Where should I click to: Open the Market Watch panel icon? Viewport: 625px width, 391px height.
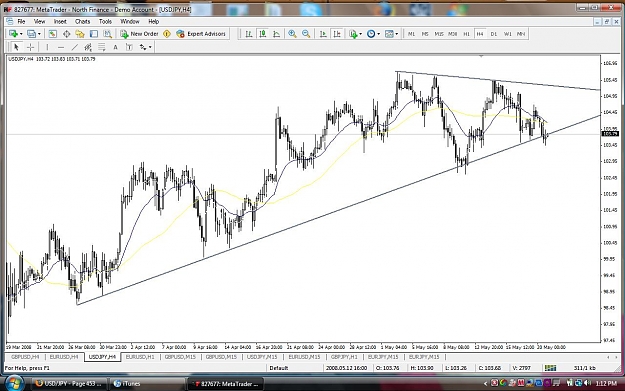[x=53, y=34]
